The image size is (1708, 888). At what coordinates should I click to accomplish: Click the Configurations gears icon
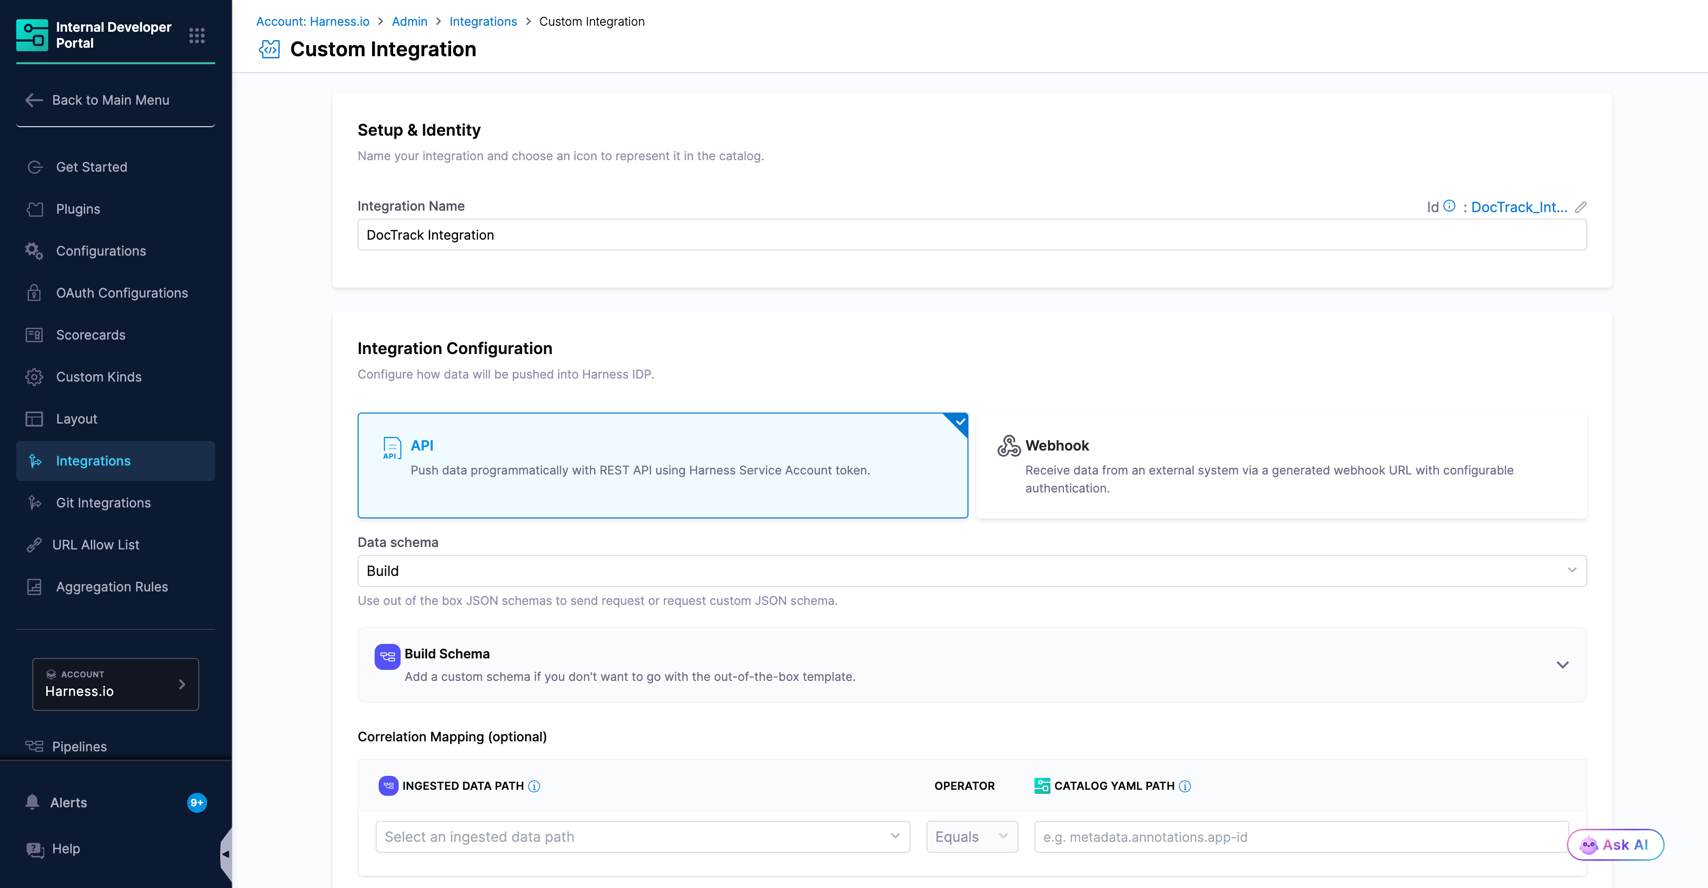click(35, 251)
